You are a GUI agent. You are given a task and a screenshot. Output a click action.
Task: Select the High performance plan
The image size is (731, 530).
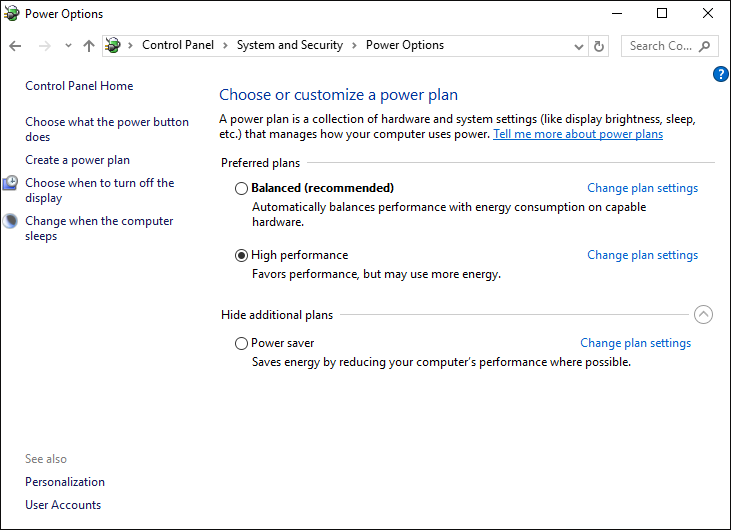point(241,255)
